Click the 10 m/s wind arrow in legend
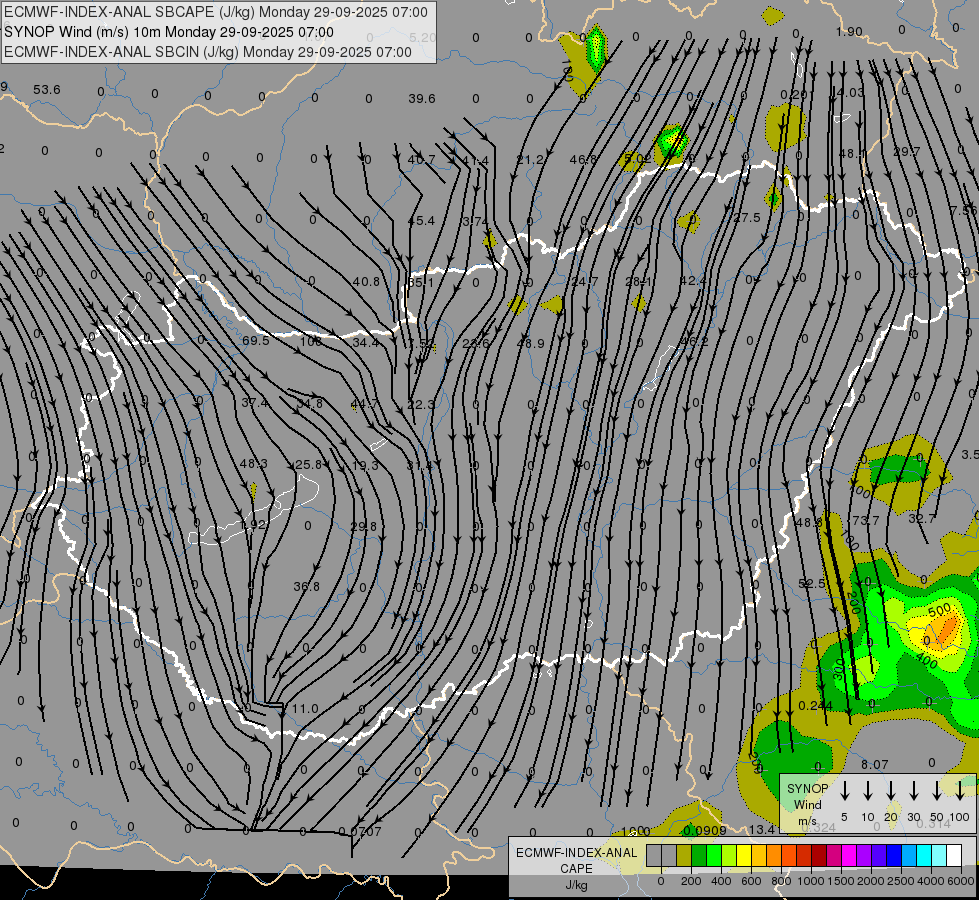The image size is (979, 900). [868, 791]
